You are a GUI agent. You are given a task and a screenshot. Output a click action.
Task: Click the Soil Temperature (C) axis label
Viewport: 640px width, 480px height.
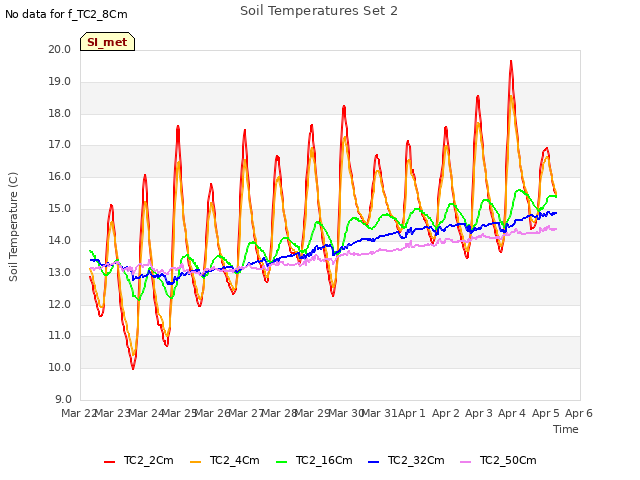(x=13, y=227)
